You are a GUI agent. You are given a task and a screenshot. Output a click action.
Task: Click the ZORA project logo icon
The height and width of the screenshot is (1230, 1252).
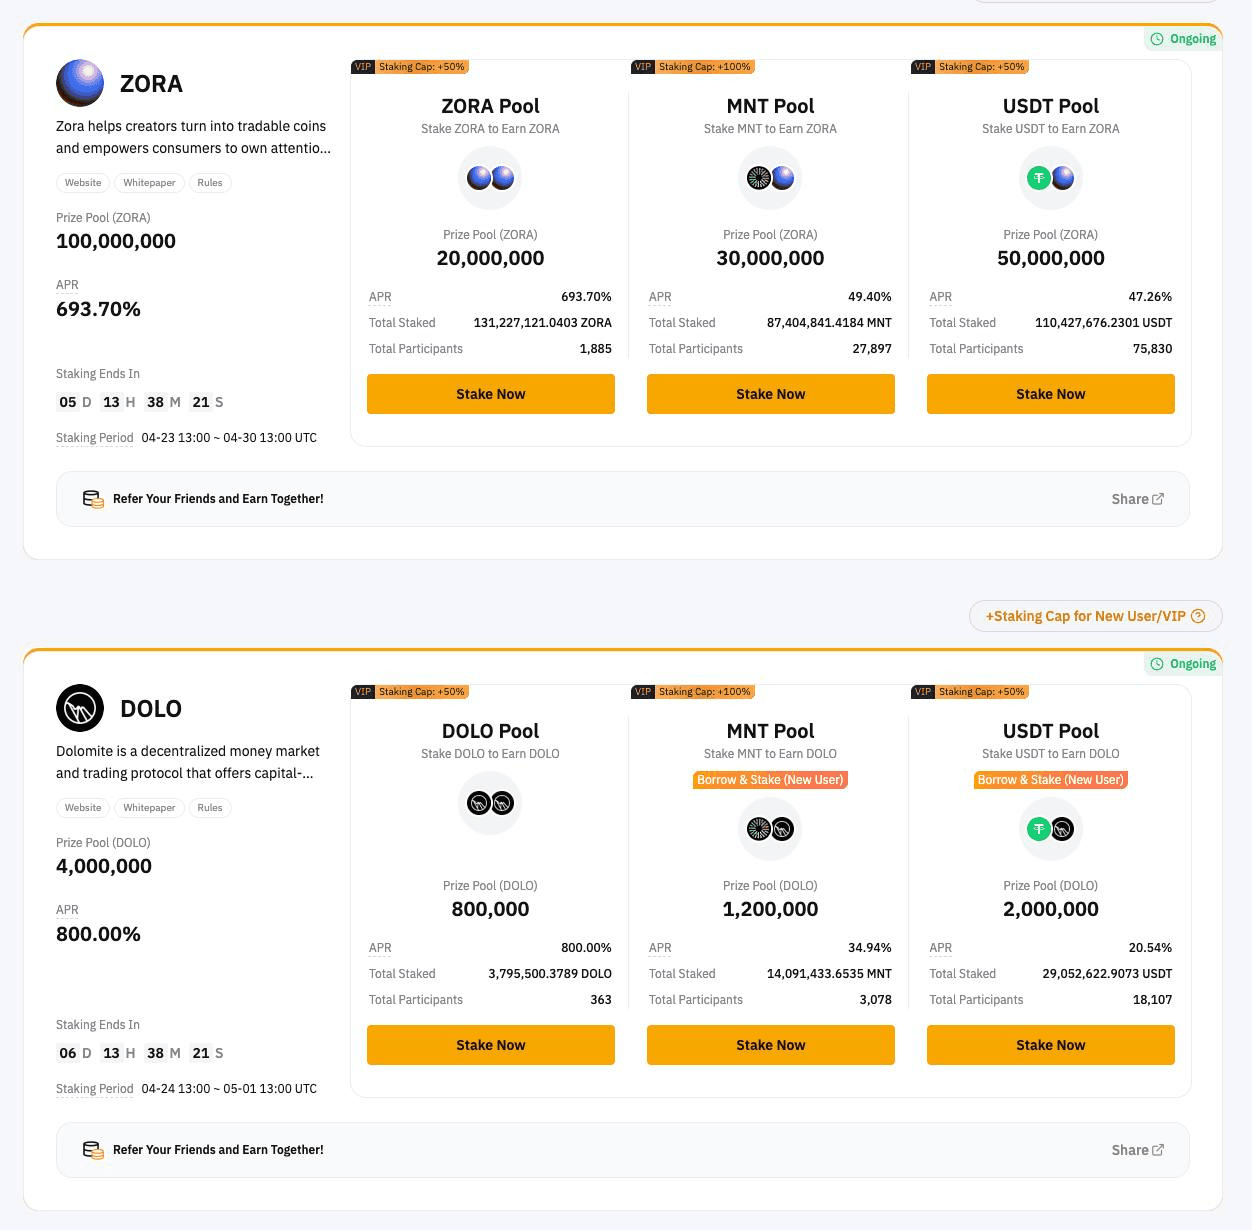[80, 83]
